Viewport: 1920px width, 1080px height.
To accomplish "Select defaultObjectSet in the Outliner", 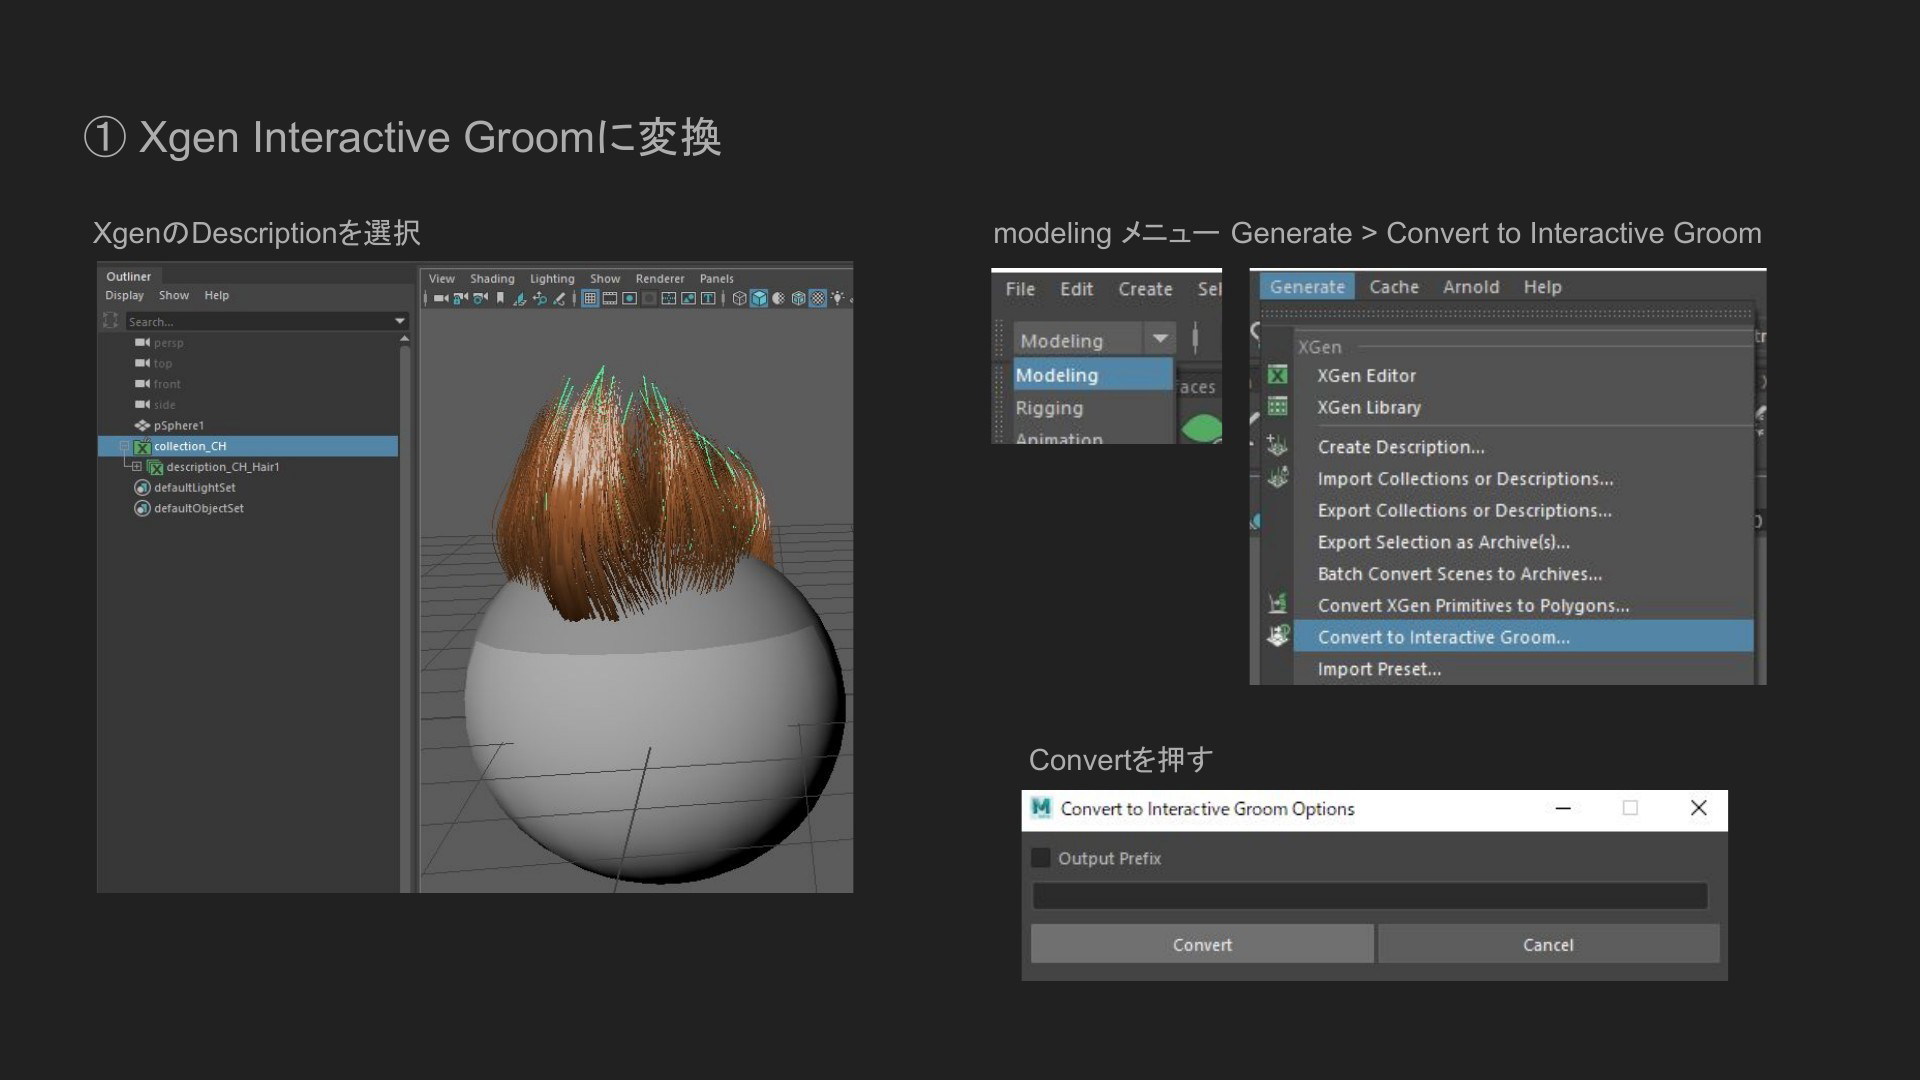I will pos(198,508).
